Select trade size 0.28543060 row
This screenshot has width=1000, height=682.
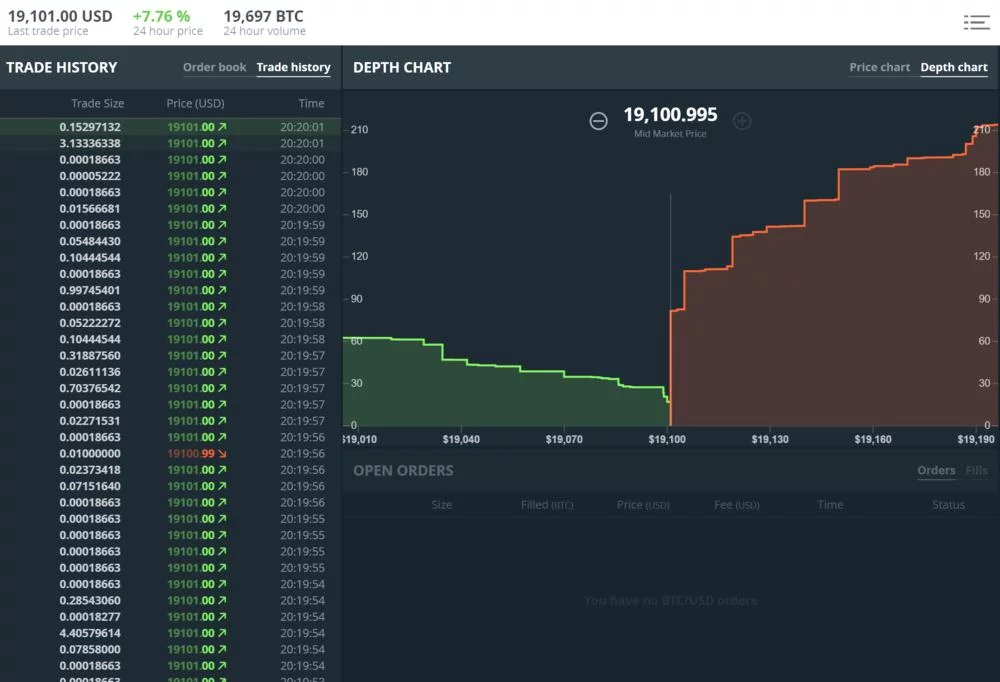click(x=170, y=600)
